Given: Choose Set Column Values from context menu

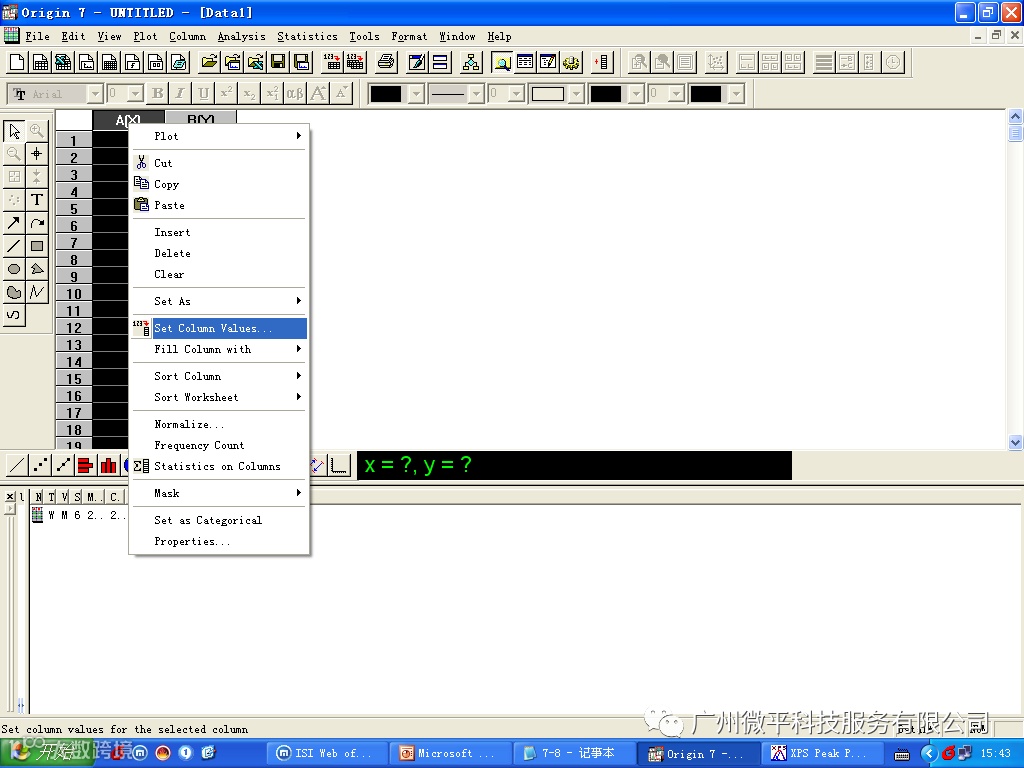Looking at the screenshot, I should pos(219,328).
